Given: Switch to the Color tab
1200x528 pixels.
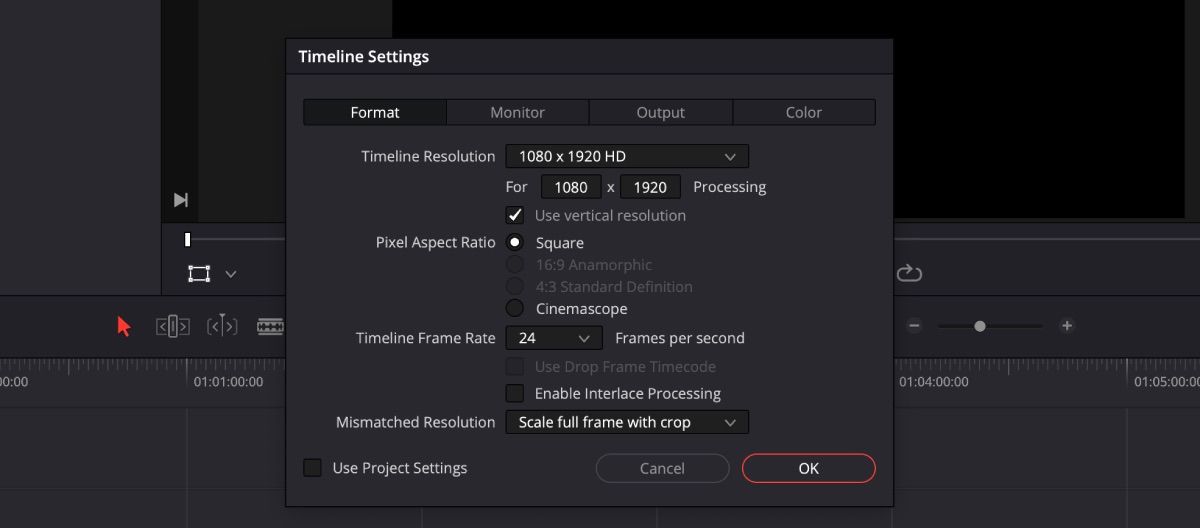Looking at the screenshot, I should coord(803,112).
